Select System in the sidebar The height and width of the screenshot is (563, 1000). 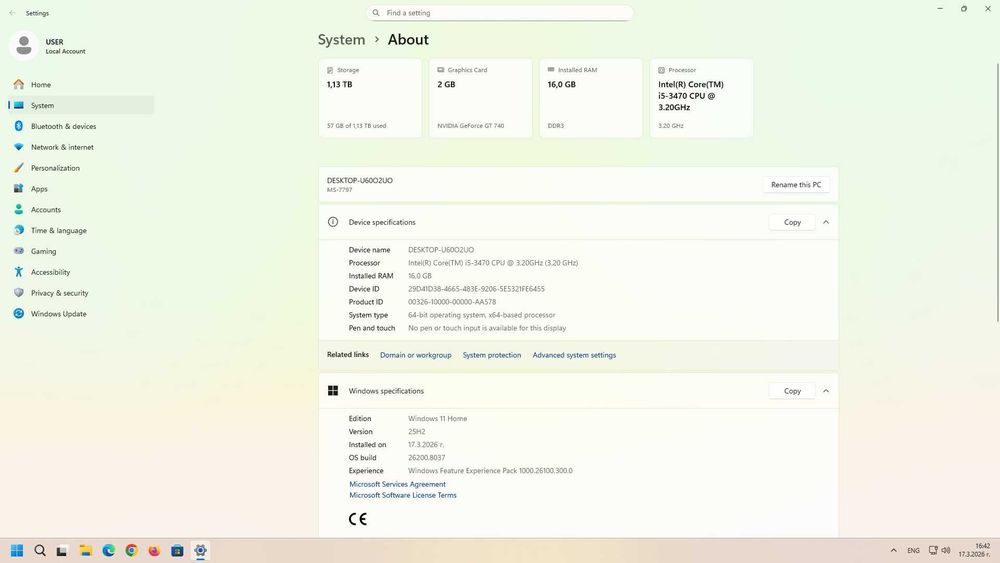(x=81, y=105)
